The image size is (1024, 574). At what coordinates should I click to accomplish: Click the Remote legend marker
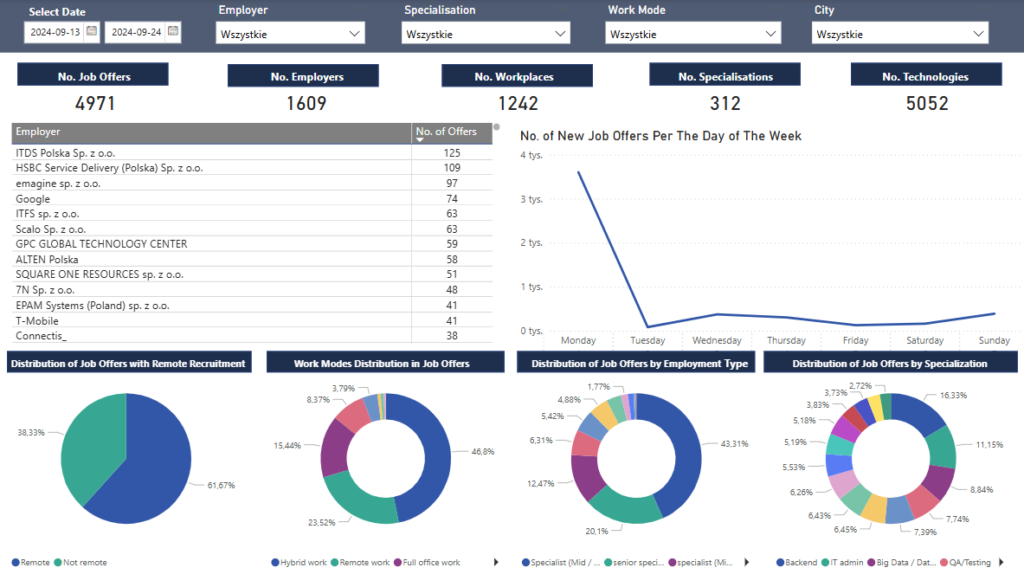tap(14, 563)
